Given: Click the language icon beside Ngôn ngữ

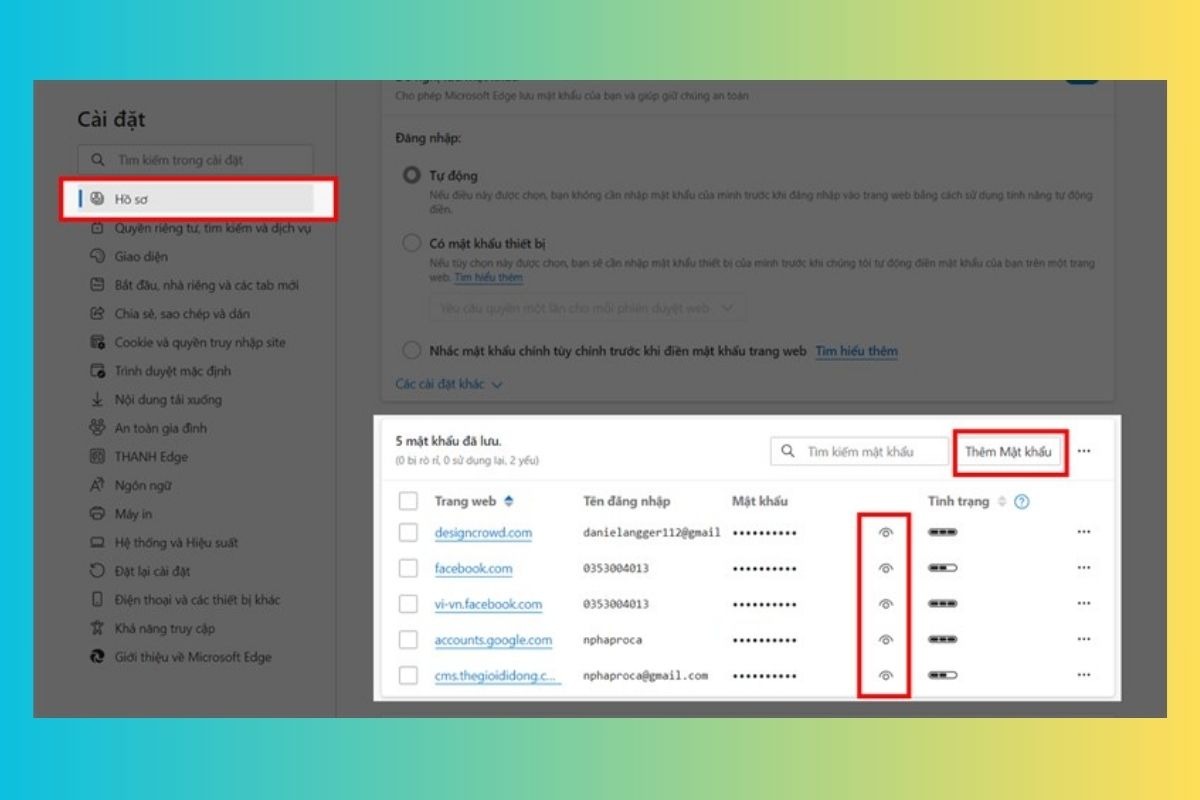Looking at the screenshot, I should point(97,485).
